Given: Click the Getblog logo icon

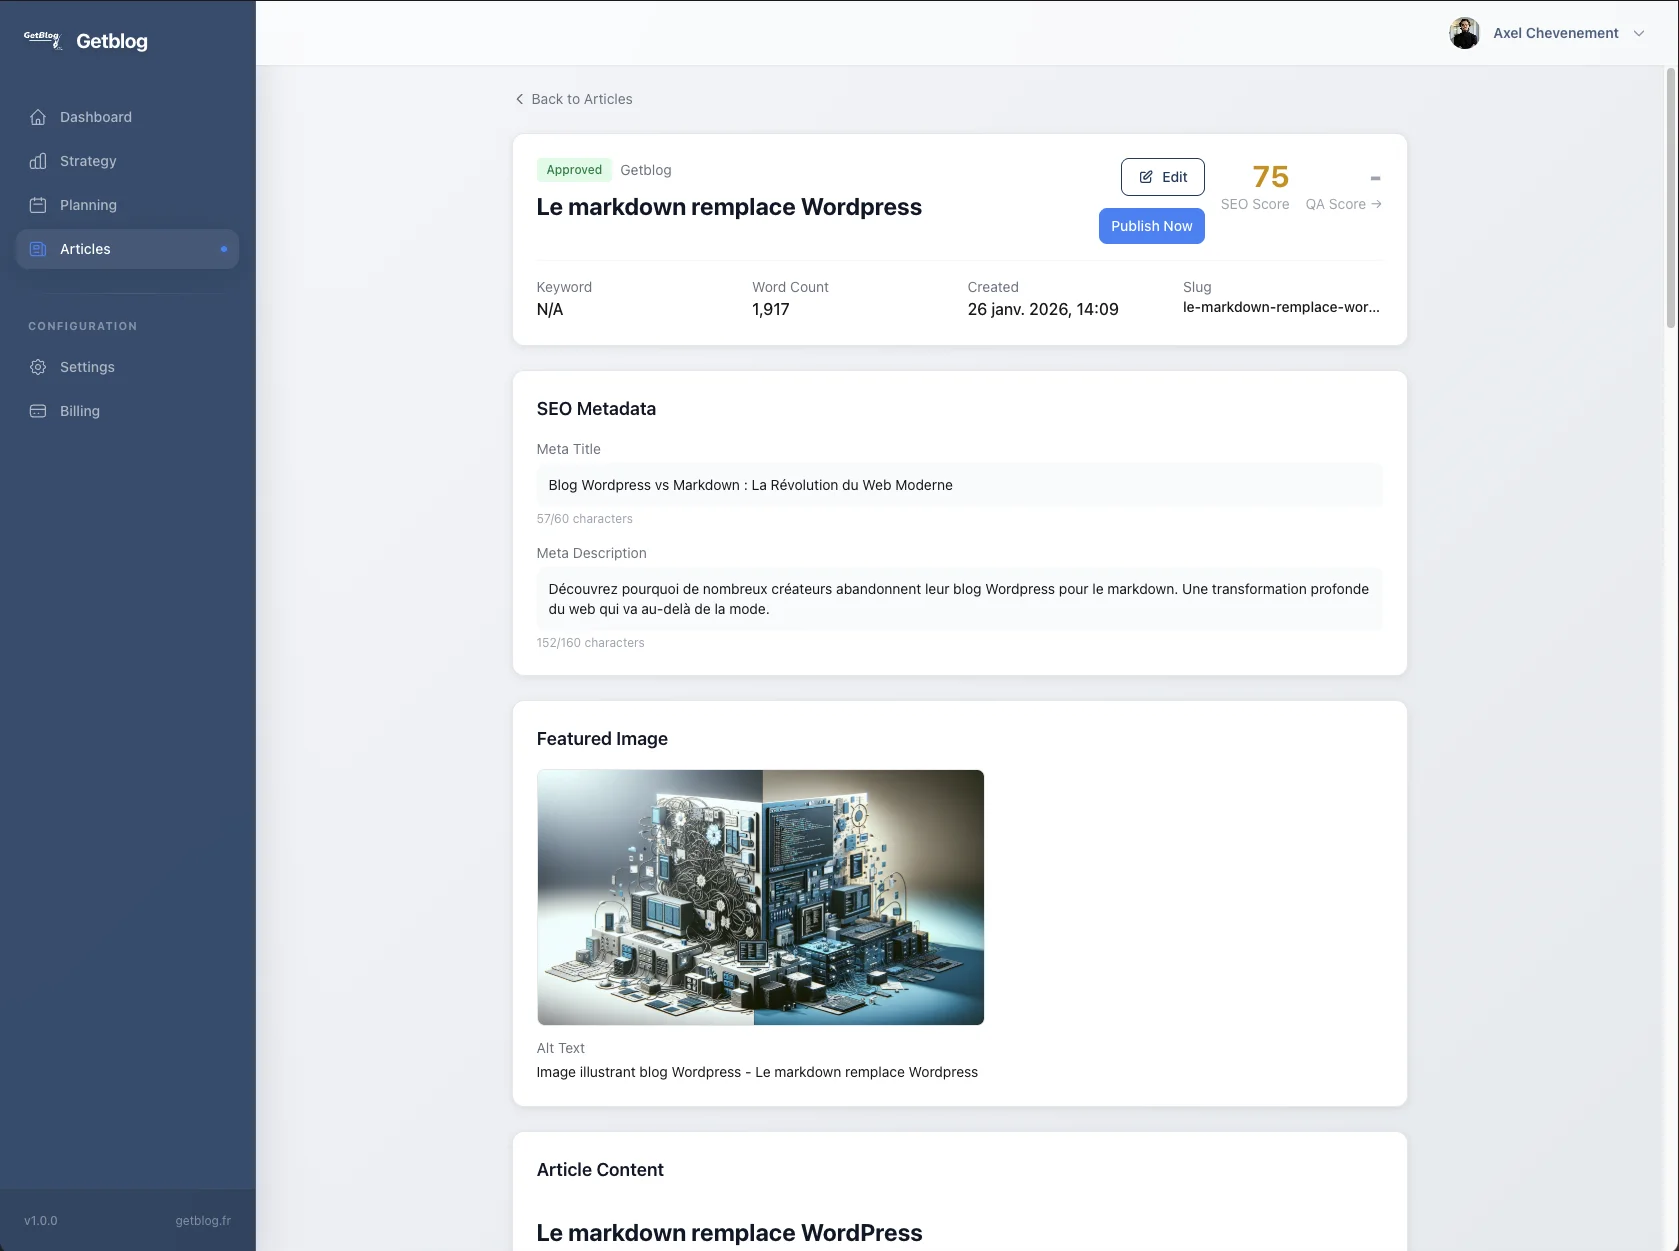Looking at the screenshot, I should (42, 40).
